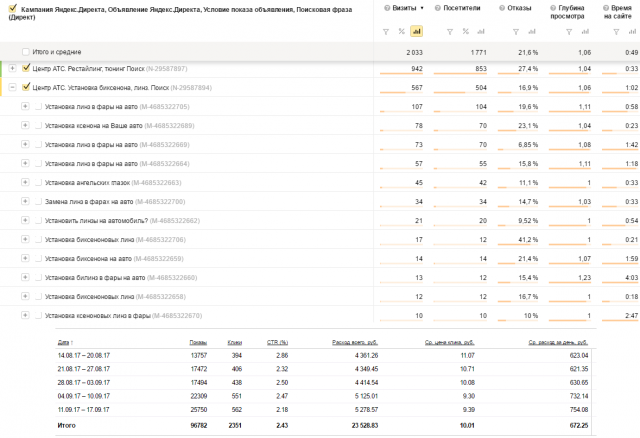
Task: Click the percent icon under Визиты
Action: (x=401, y=31)
